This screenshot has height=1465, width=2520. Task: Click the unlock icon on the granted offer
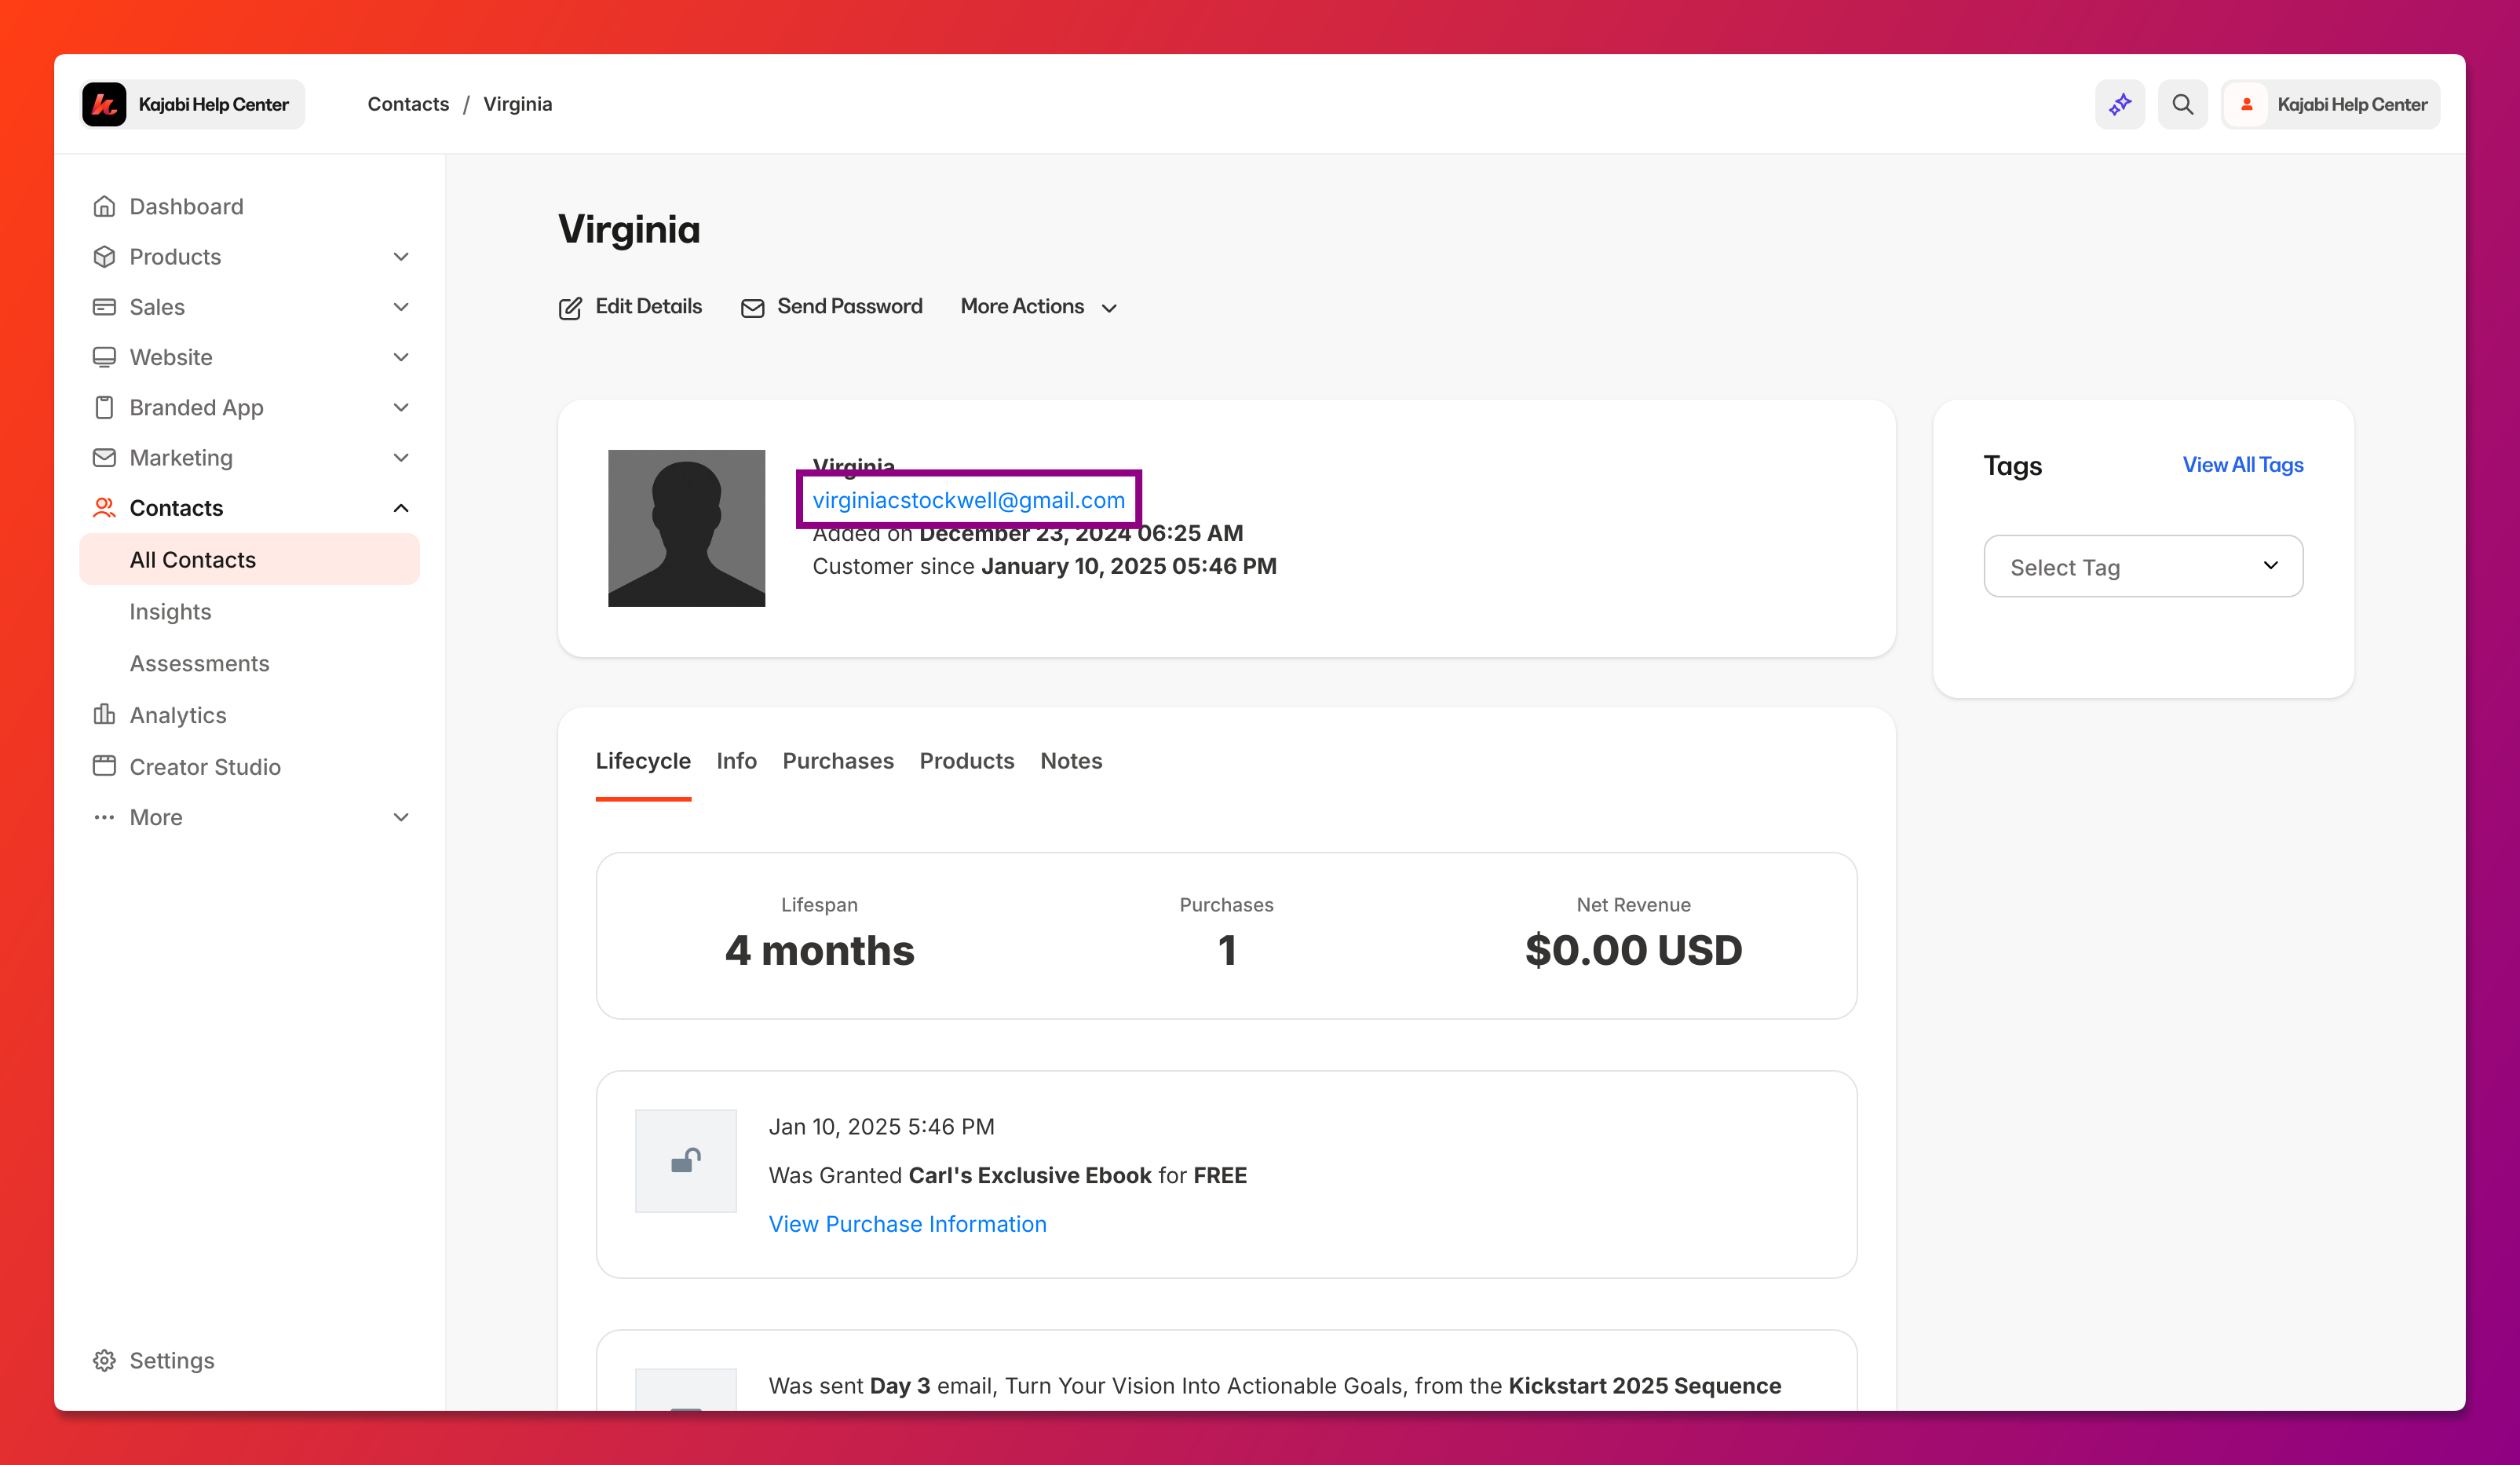[686, 1160]
